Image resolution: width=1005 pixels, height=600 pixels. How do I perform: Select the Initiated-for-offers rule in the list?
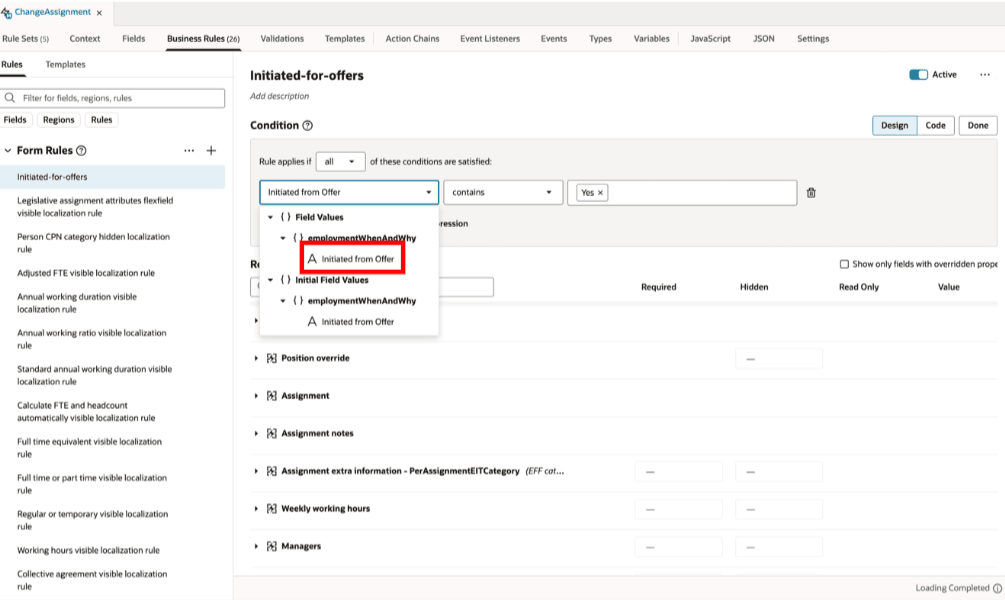(x=113, y=177)
